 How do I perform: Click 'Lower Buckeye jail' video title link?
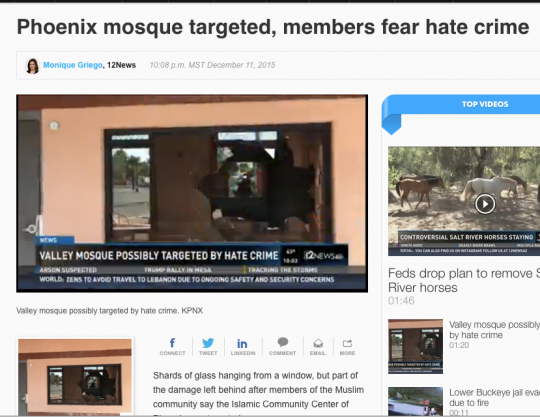(x=494, y=398)
